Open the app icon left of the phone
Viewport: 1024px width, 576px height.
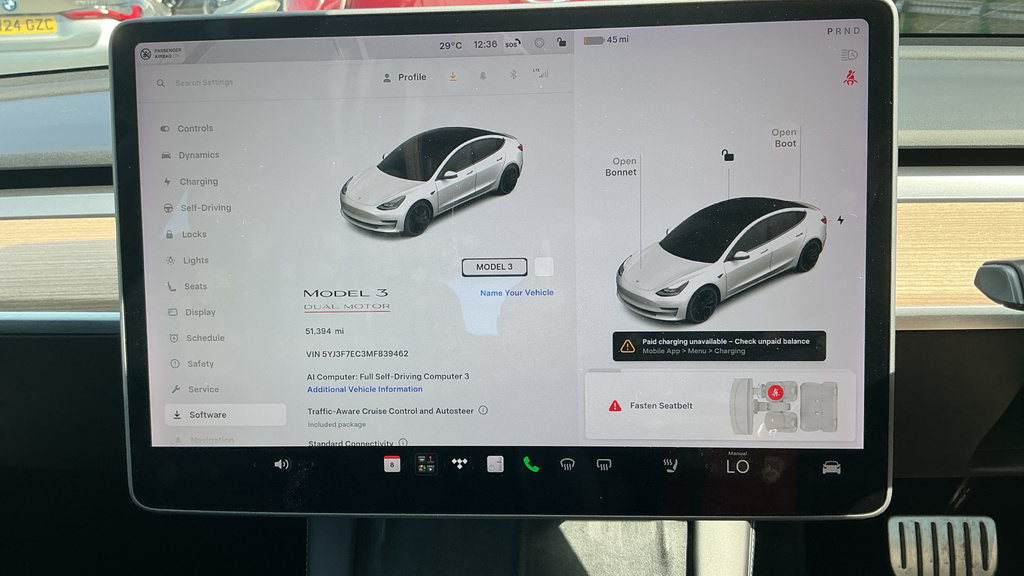click(x=495, y=464)
